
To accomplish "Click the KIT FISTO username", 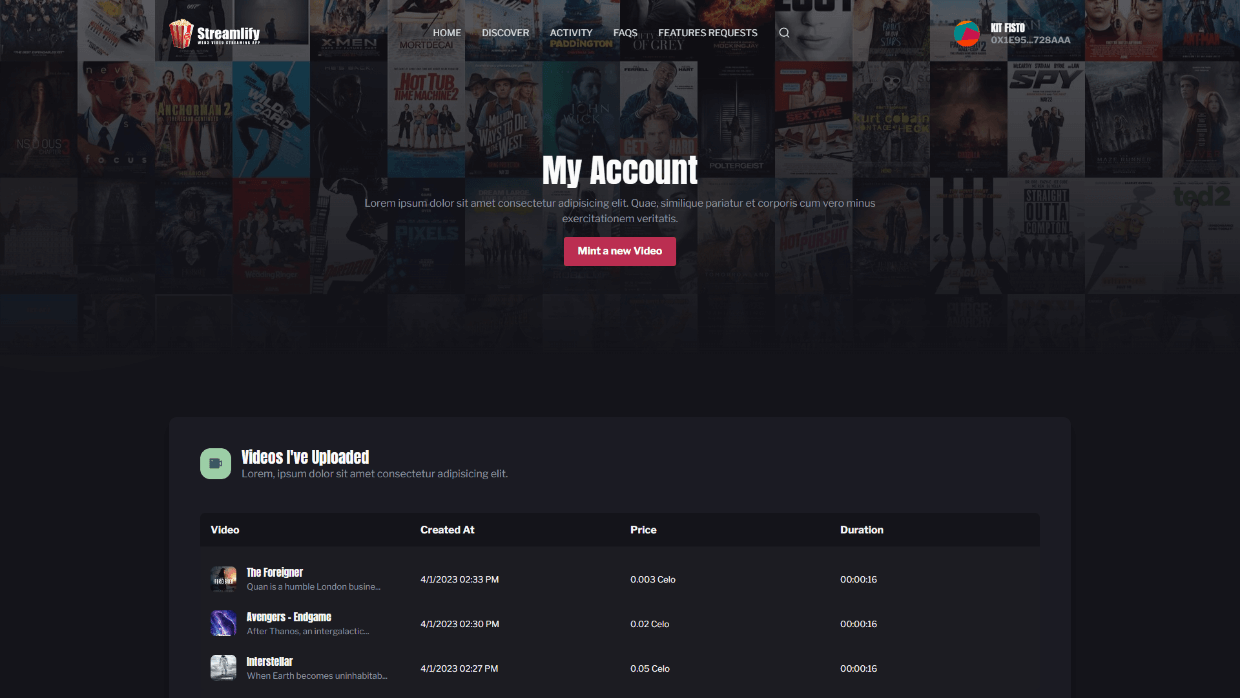I will click(x=1008, y=27).
